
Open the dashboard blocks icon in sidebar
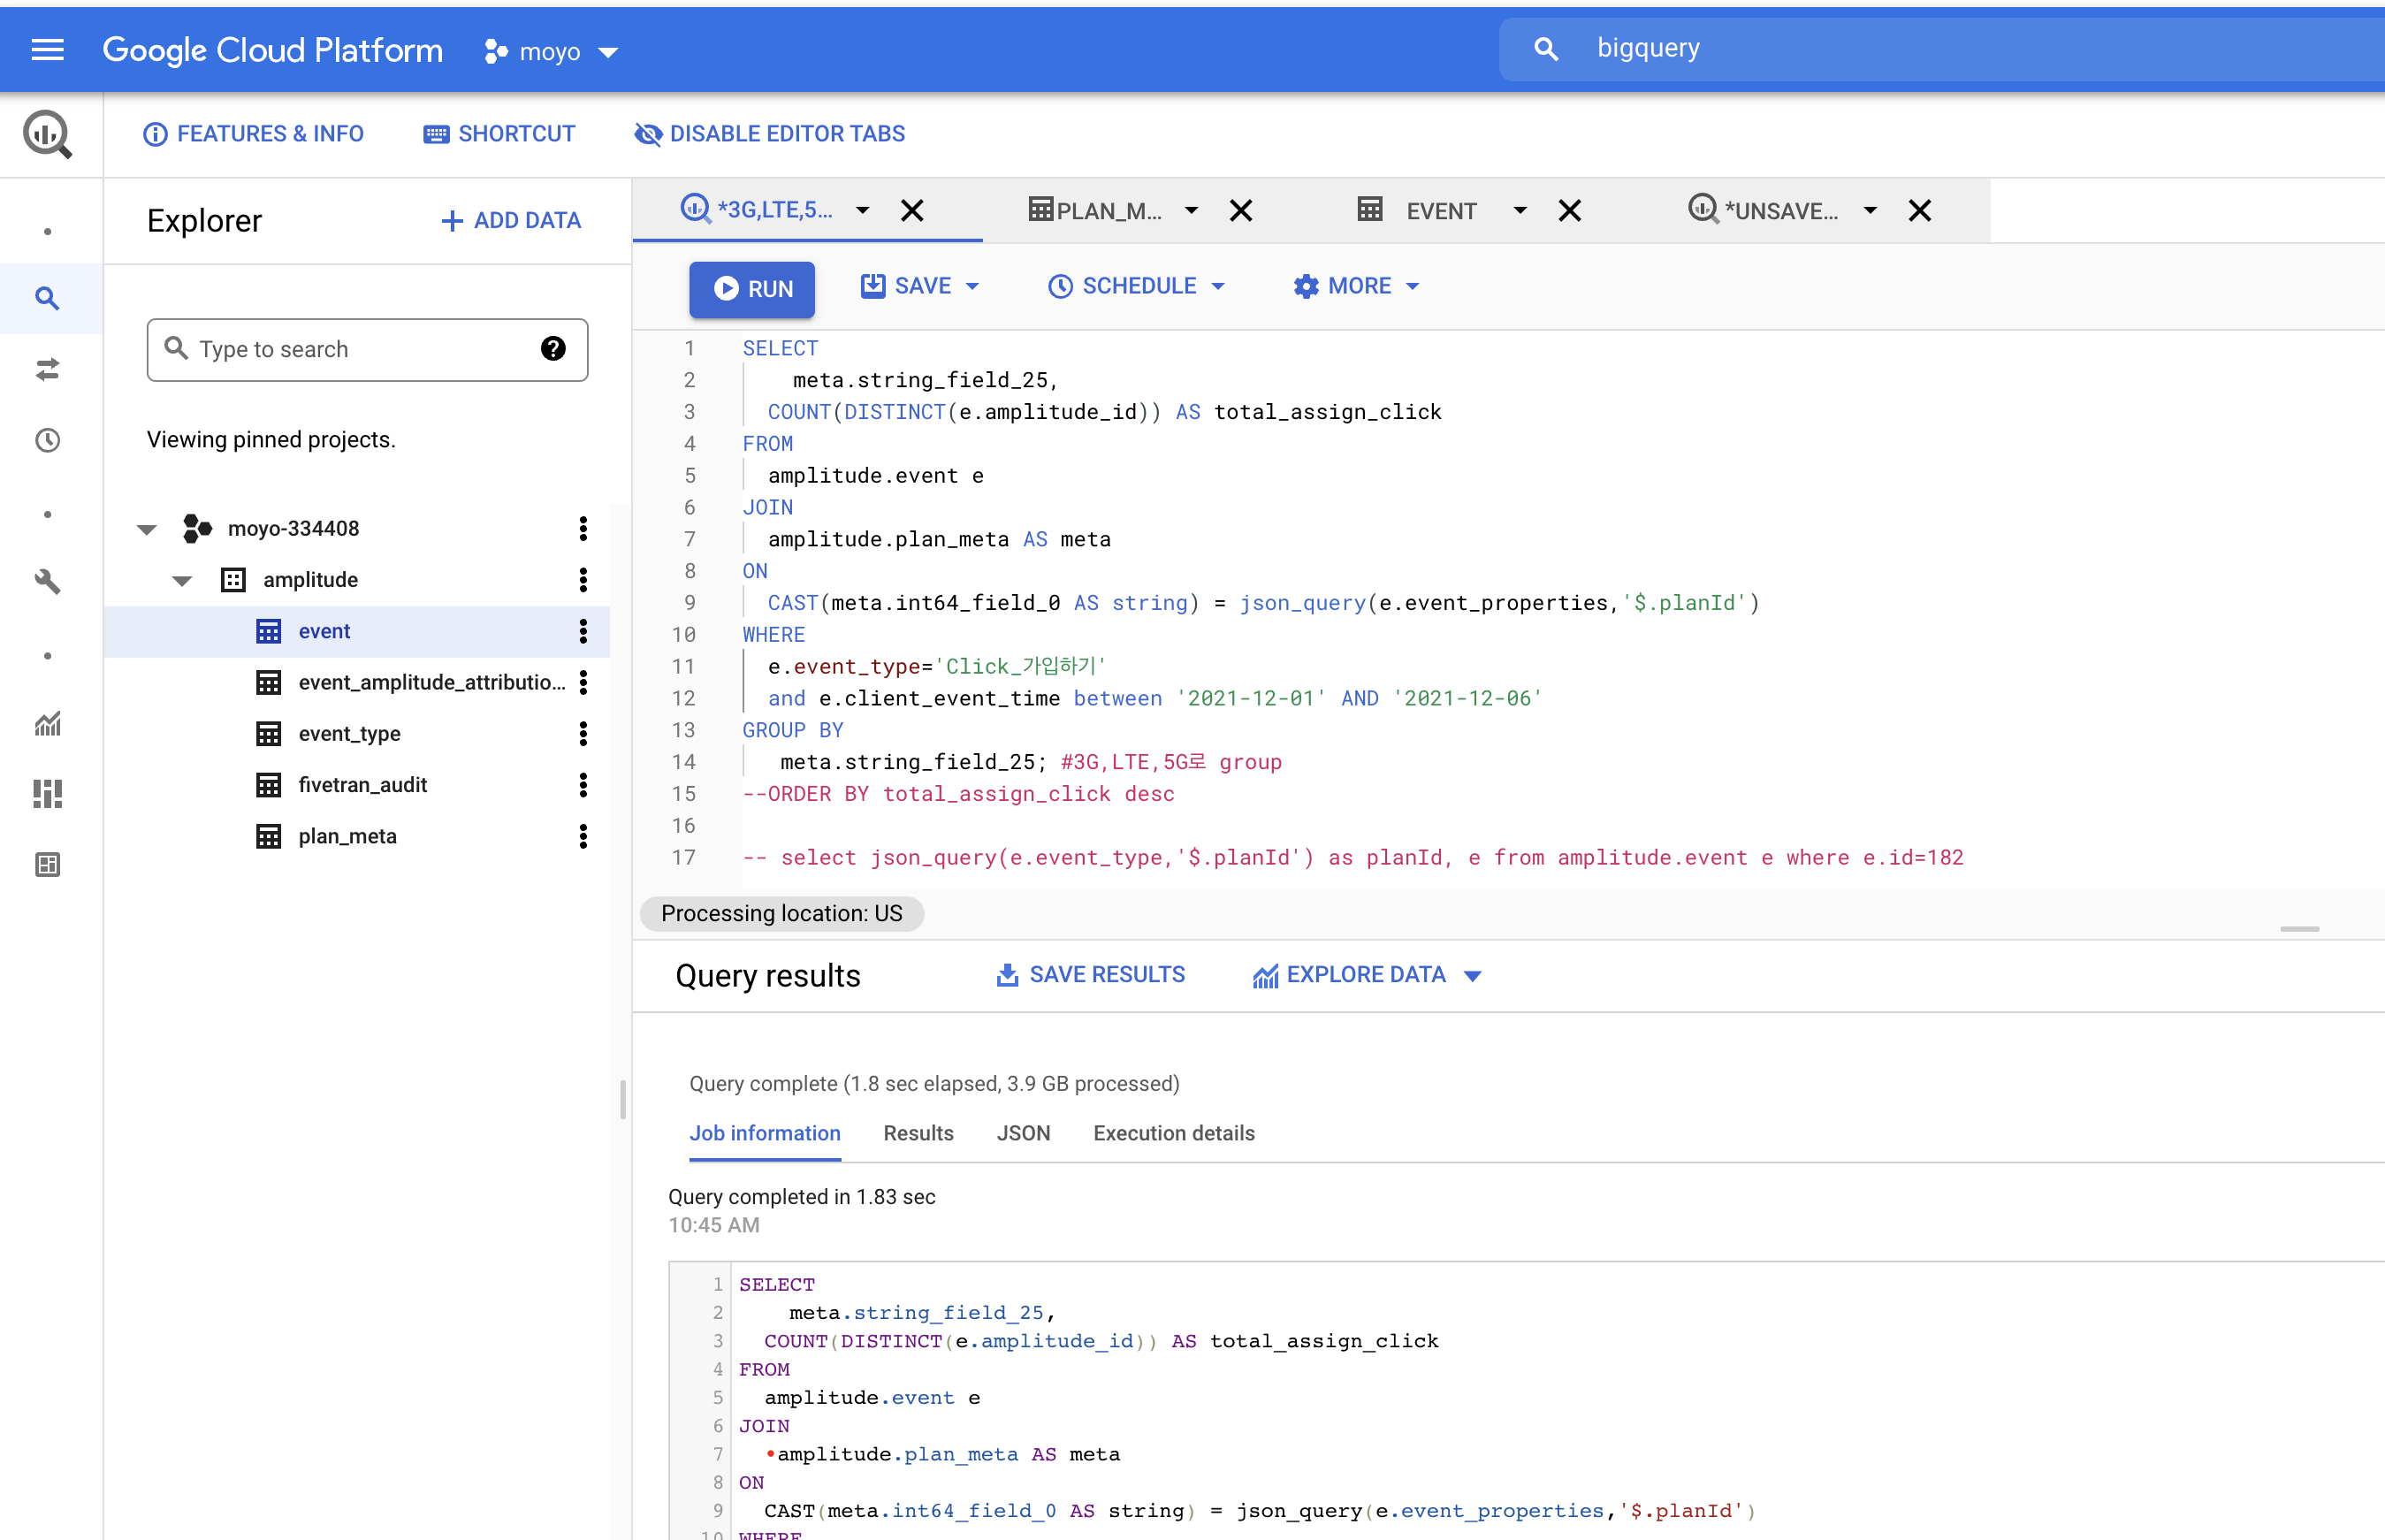tap(47, 794)
